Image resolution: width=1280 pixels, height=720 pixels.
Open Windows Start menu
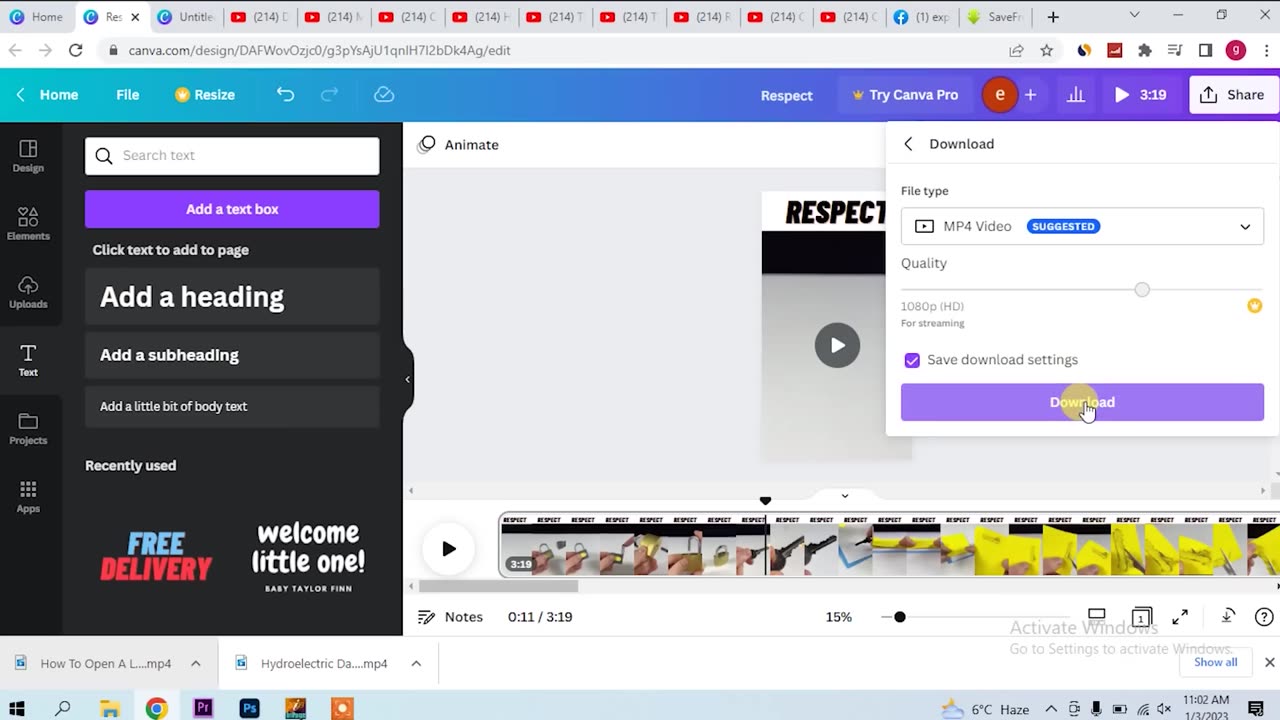pos(16,708)
